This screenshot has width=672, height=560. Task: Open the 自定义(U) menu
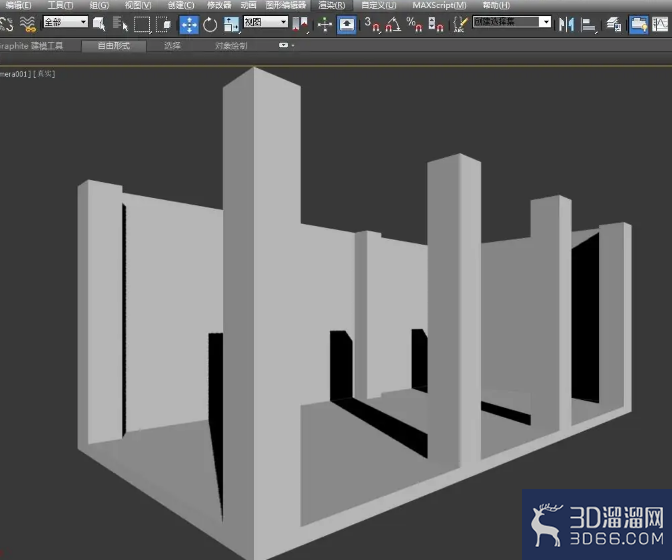(x=378, y=6)
